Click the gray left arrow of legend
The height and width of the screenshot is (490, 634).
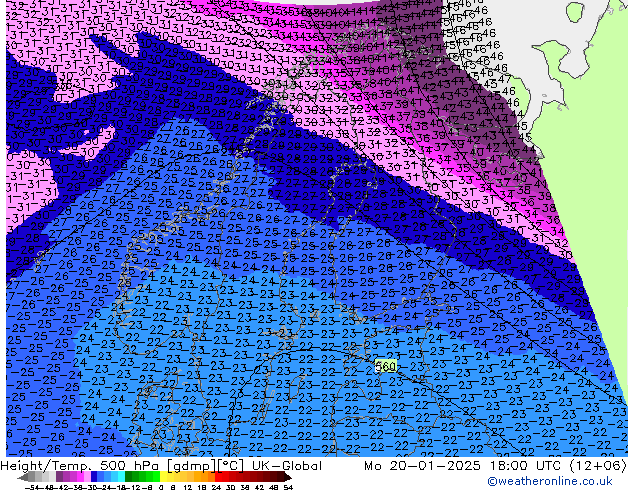pyautogui.click(x=23, y=477)
